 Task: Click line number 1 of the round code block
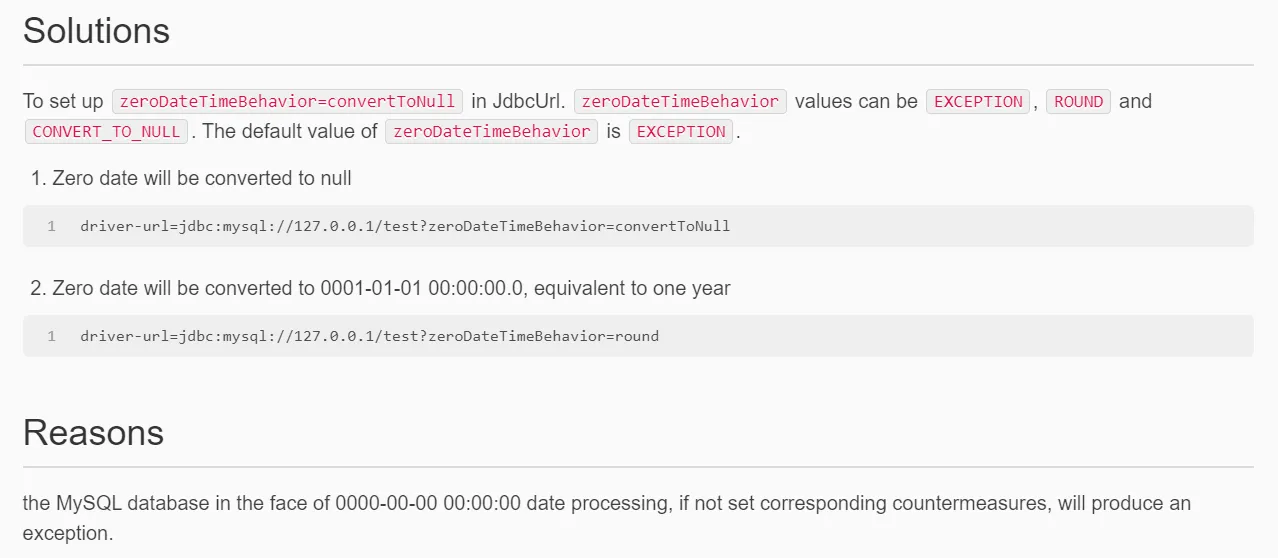[x=51, y=336]
